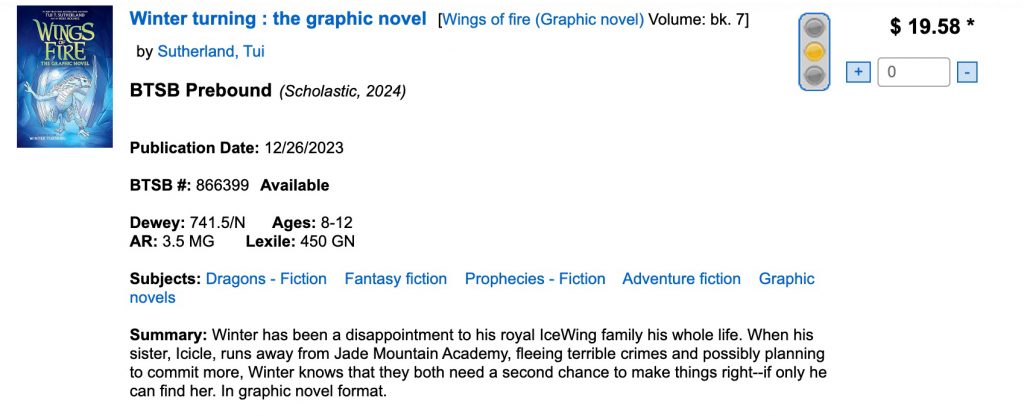Click the BTSB Prebound binding label

pos(201,90)
